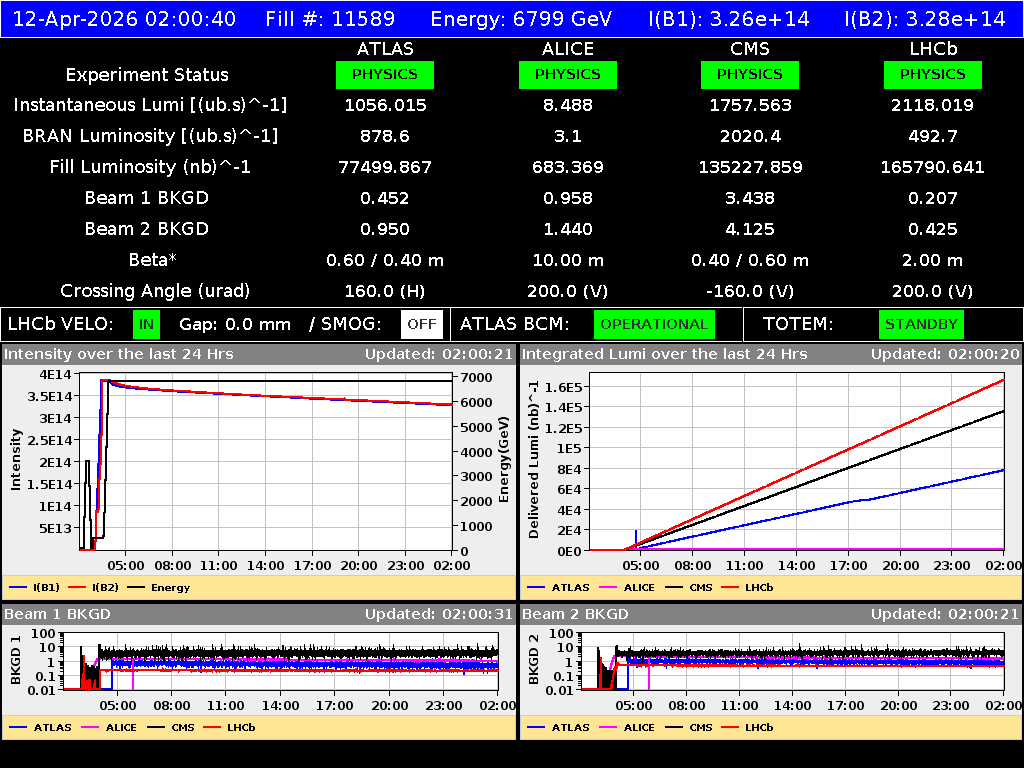The height and width of the screenshot is (768, 1024).
Task: Toggle the LHCb VELO IN status
Action: click(145, 324)
